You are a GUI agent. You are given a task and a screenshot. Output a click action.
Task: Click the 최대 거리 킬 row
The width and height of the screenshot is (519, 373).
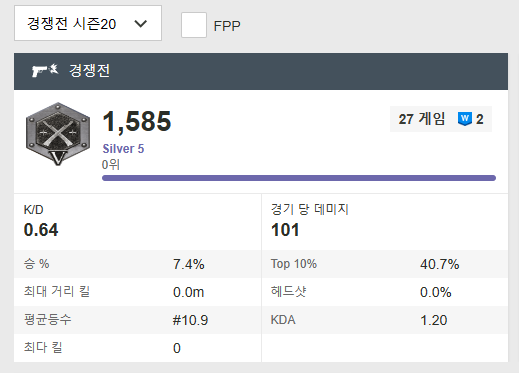pos(138,292)
